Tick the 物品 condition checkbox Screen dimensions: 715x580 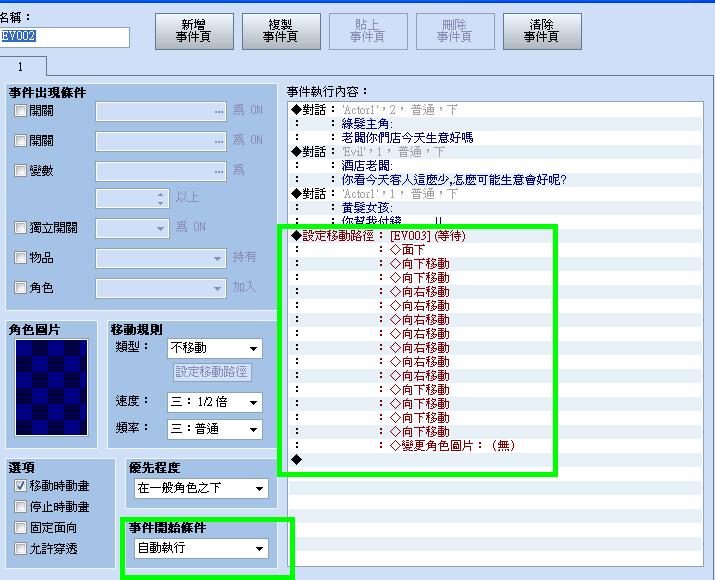point(20,258)
